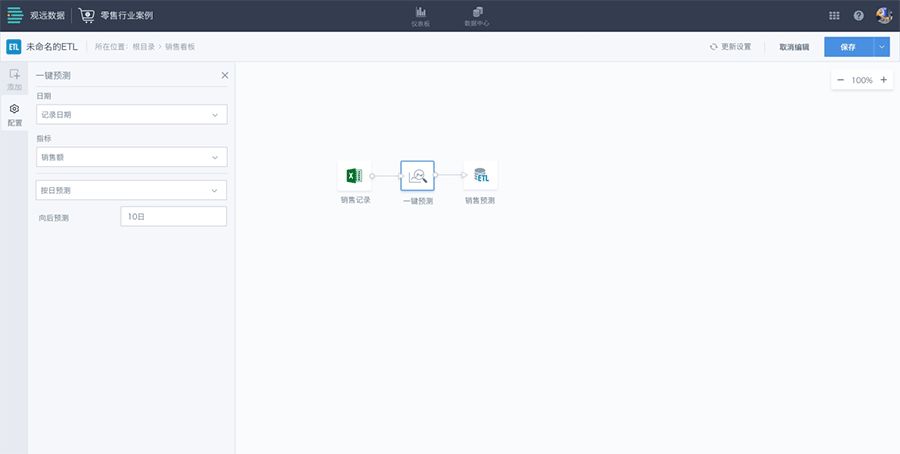Screen dimensions: 900x454
Task: Select the 配置 config sidebar tab
Action: [14, 115]
